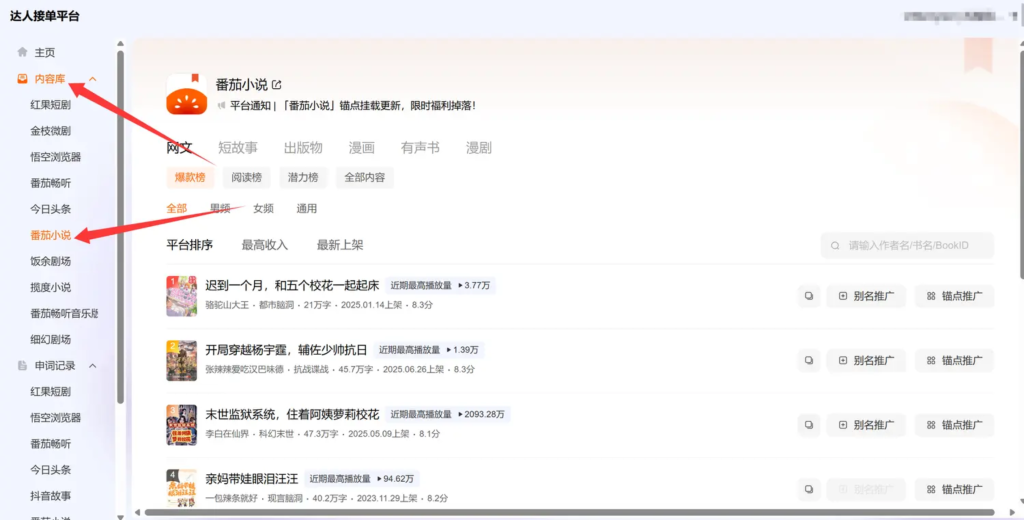
Task: Open 番茄畅听 under 内容库
Action: tap(50, 183)
